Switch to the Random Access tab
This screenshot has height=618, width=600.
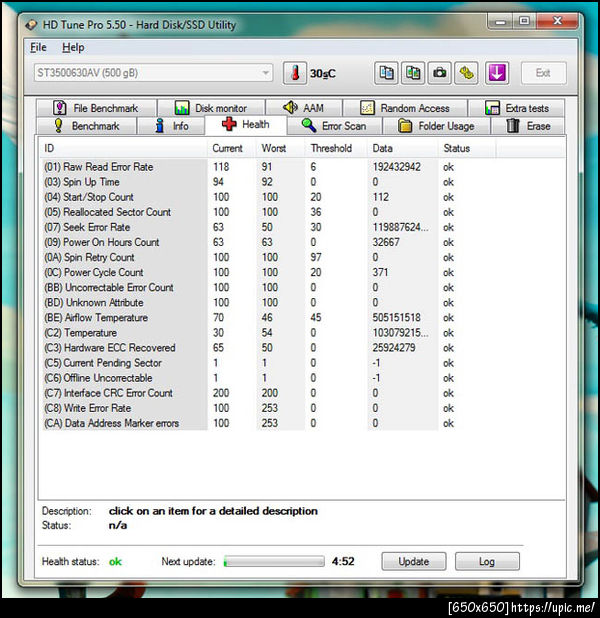click(x=405, y=108)
